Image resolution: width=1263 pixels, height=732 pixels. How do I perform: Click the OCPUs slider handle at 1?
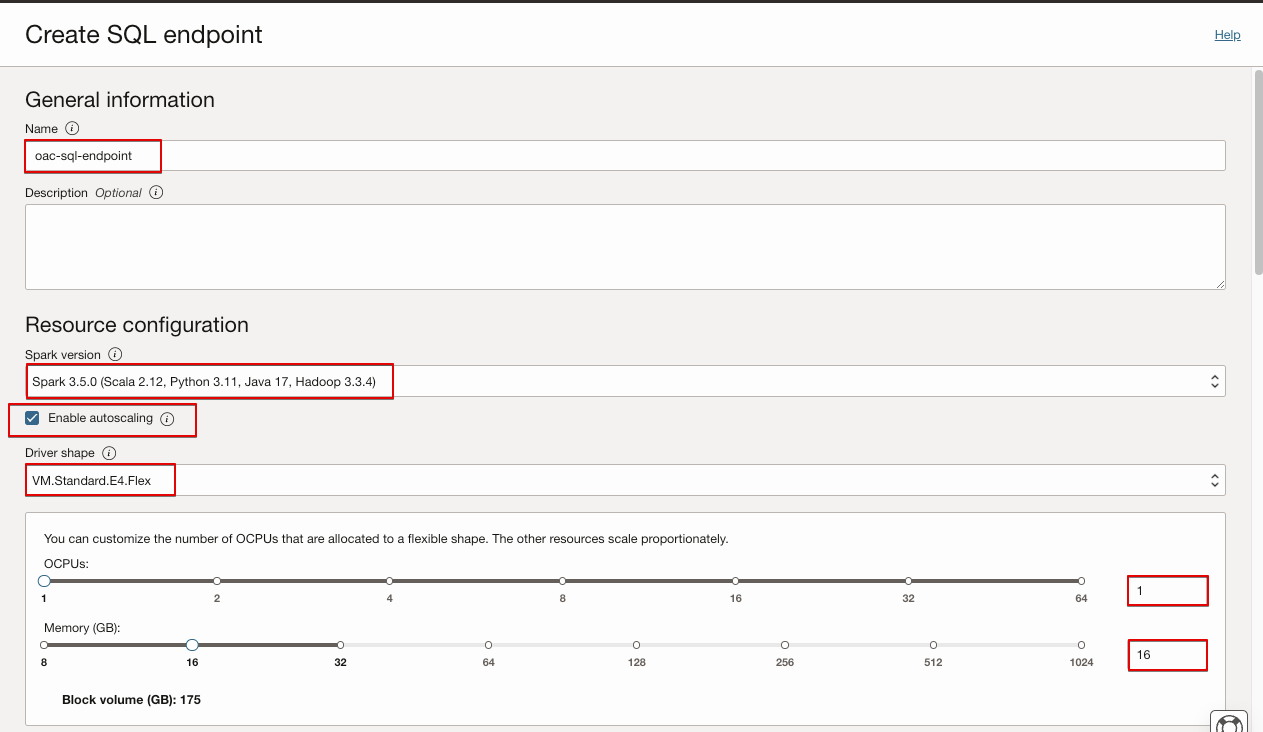pyautogui.click(x=44, y=581)
